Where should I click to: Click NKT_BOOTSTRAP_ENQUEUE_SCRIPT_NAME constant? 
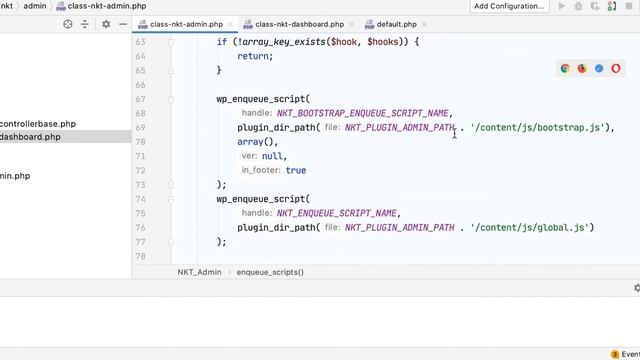pos(362,113)
